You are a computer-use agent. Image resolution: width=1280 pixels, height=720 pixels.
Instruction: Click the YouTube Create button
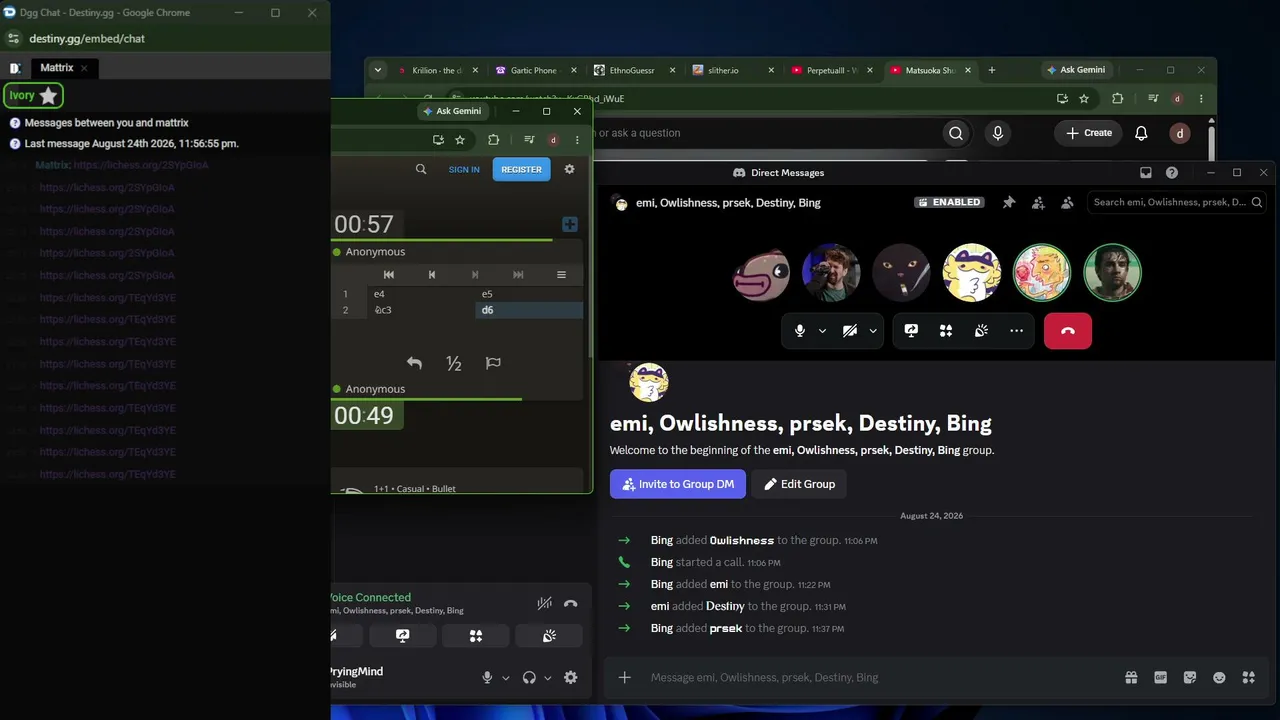(x=1089, y=133)
